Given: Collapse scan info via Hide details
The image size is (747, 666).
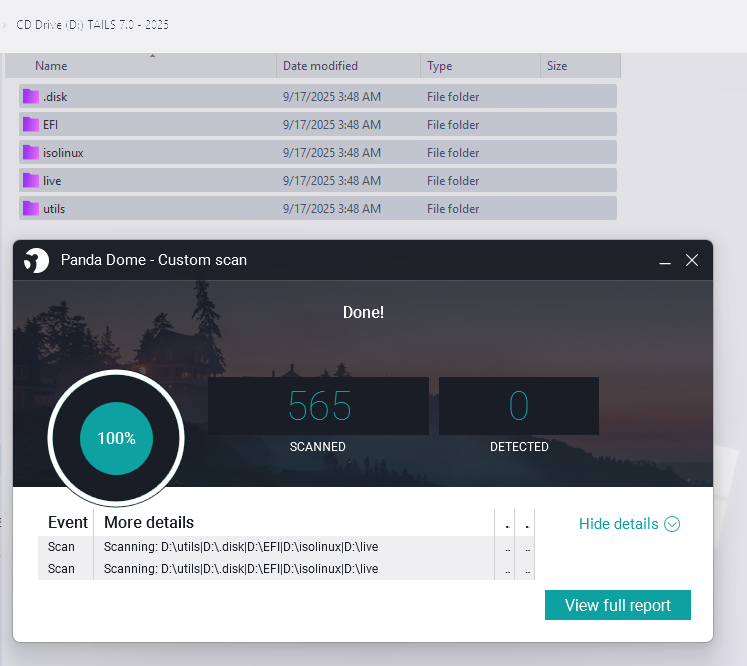Looking at the screenshot, I should point(629,524).
